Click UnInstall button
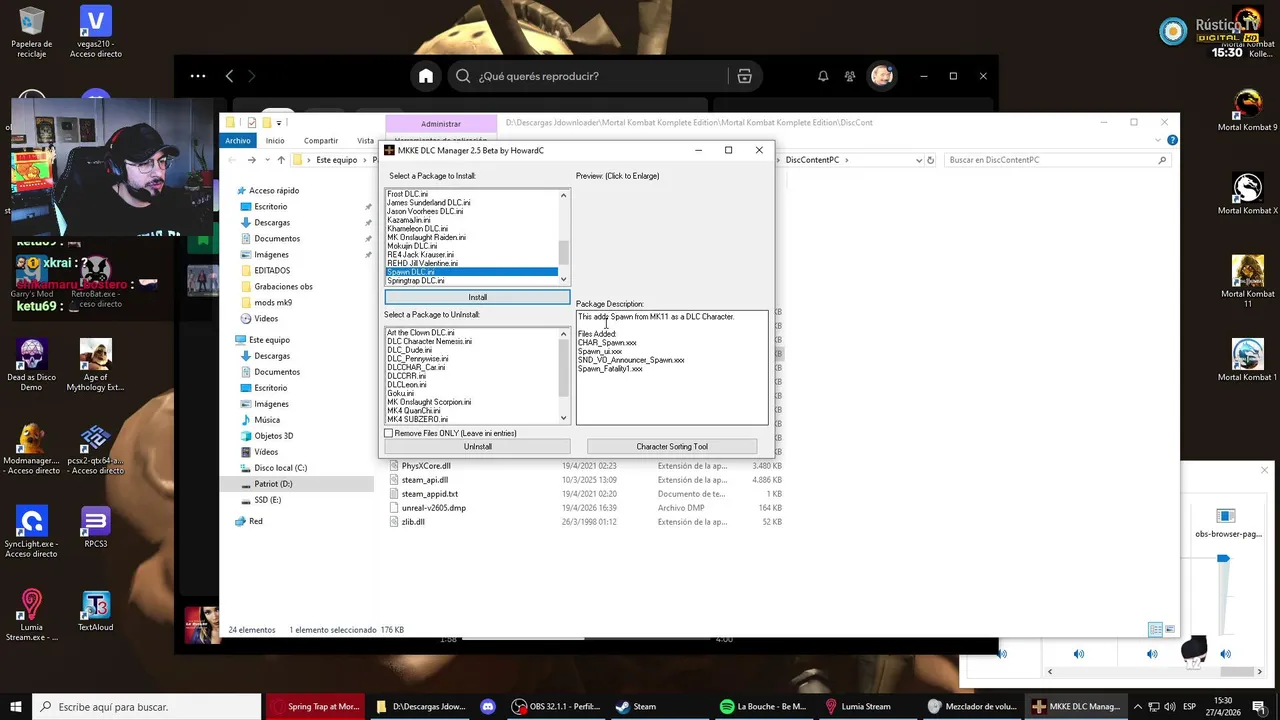Screen dimensions: 1280x720 pos(478,446)
